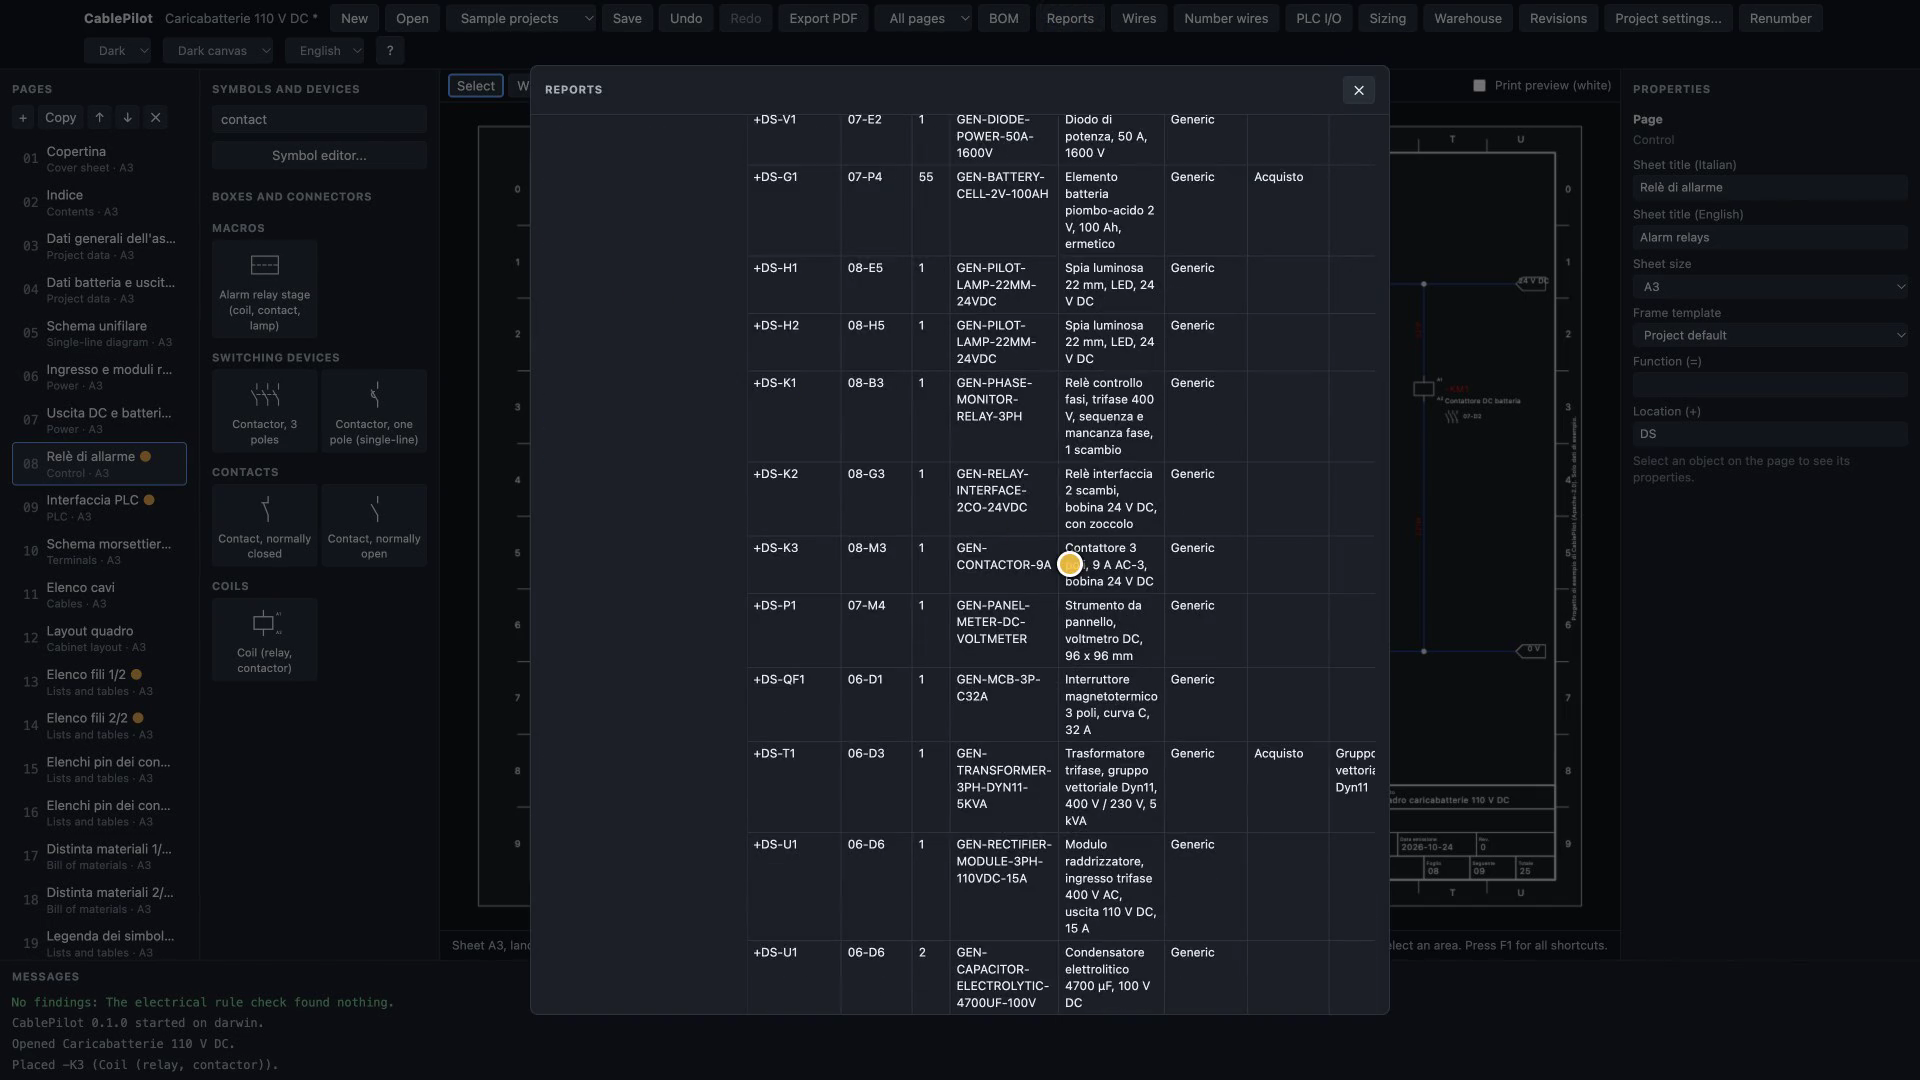Open the Warehouse menu item
This screenshot has width=1920, height=1080.
pyautogui.click(x=1467, y=19)
